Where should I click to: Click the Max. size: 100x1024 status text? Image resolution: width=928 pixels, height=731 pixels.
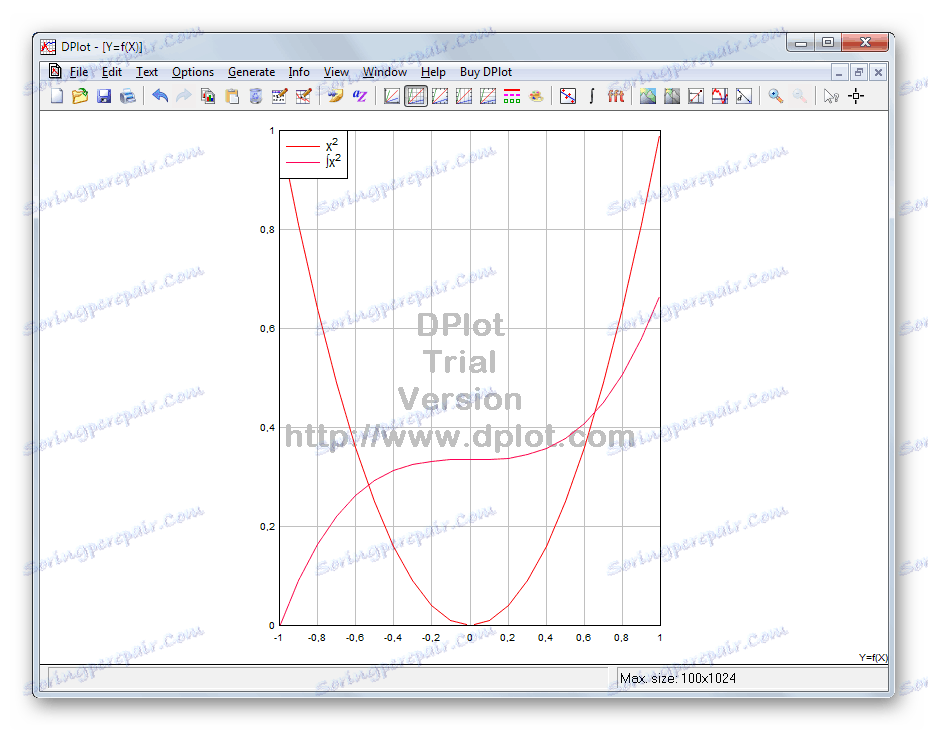tap(678, 678)
